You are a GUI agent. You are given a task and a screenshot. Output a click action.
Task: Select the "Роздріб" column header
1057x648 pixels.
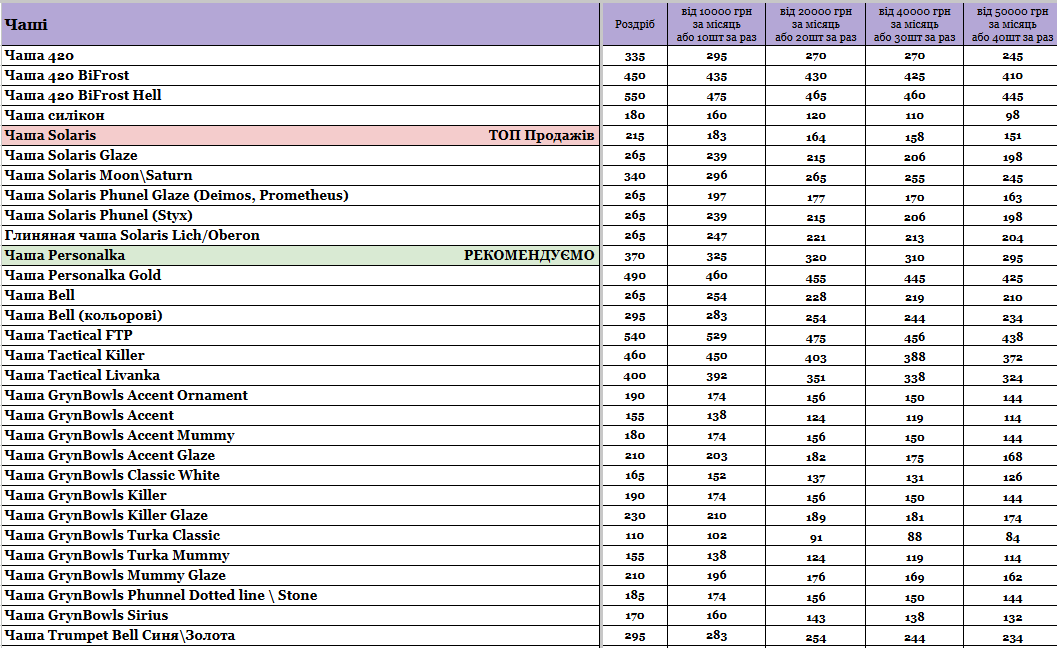[x=635, y=24]
